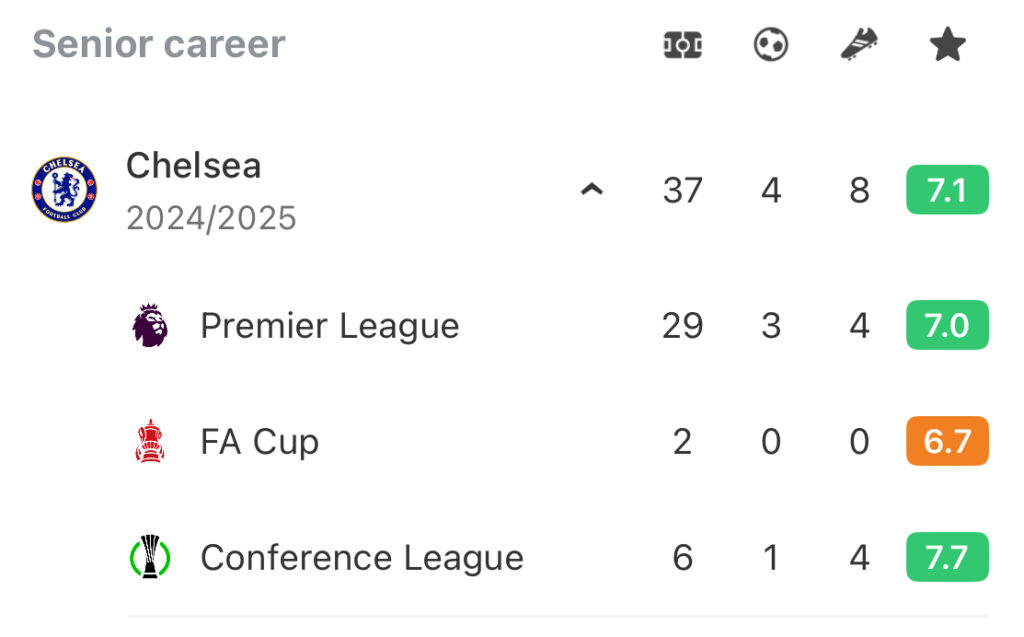This screenshot has width=1024, height=637.
Task: Click the Chelsea club crest
Action: pyautogui.click(x=65, y=189)
